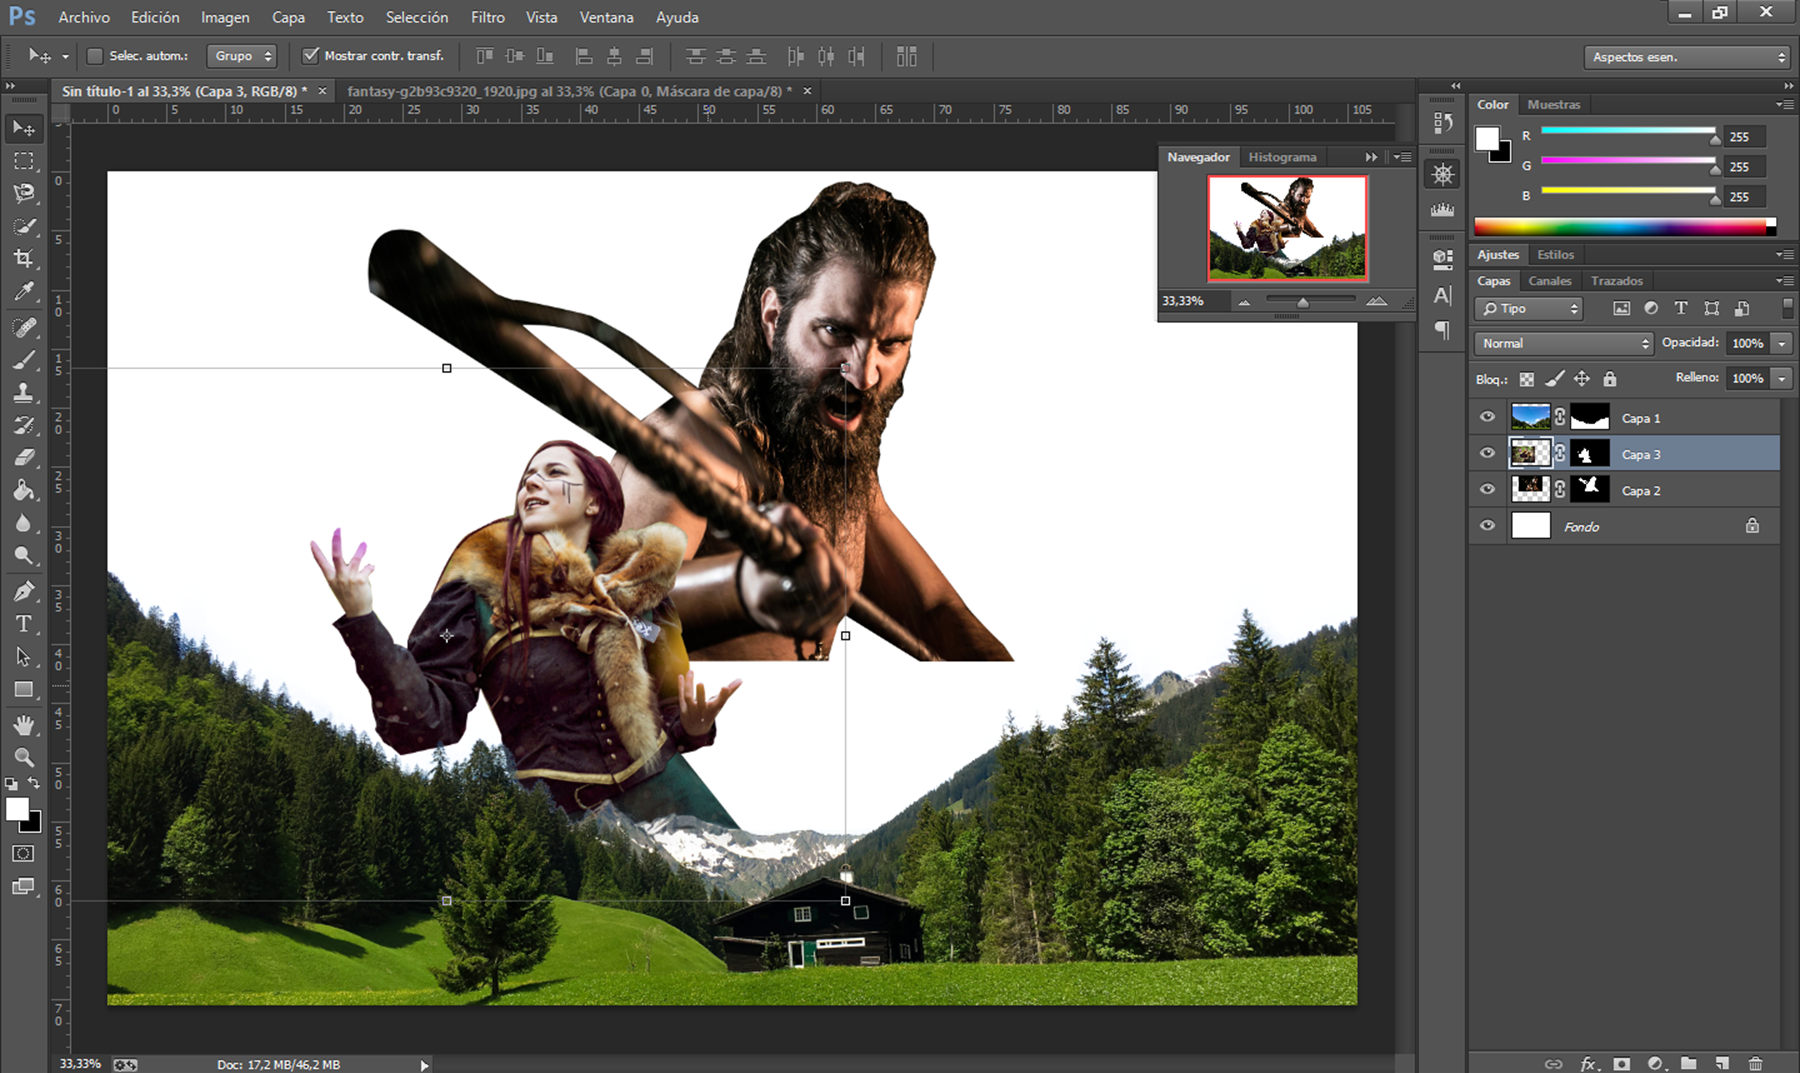
Task: Select the Quick Selection tool
Action: [x=24, y=226]
